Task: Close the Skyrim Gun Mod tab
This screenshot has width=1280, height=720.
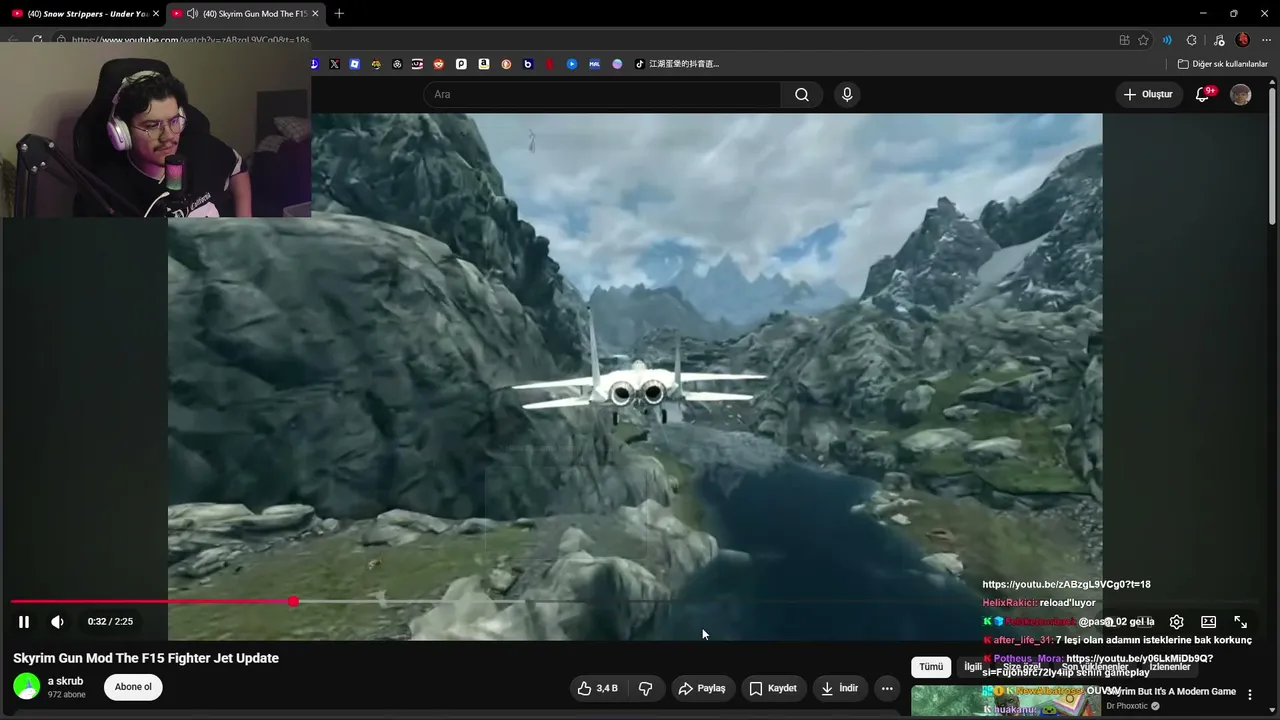Action: pos(315,14)
